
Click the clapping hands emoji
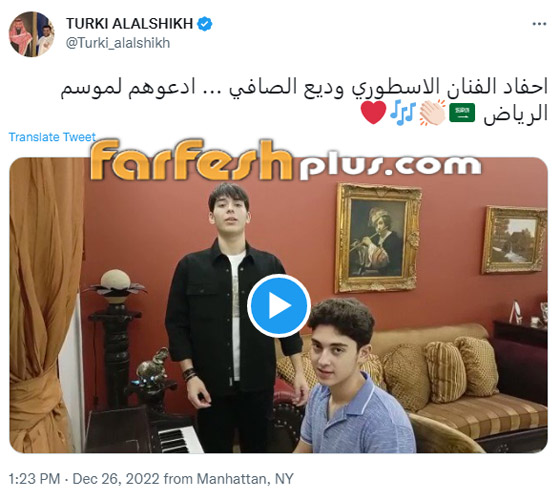pyautogui.click(x=432, y=112)
